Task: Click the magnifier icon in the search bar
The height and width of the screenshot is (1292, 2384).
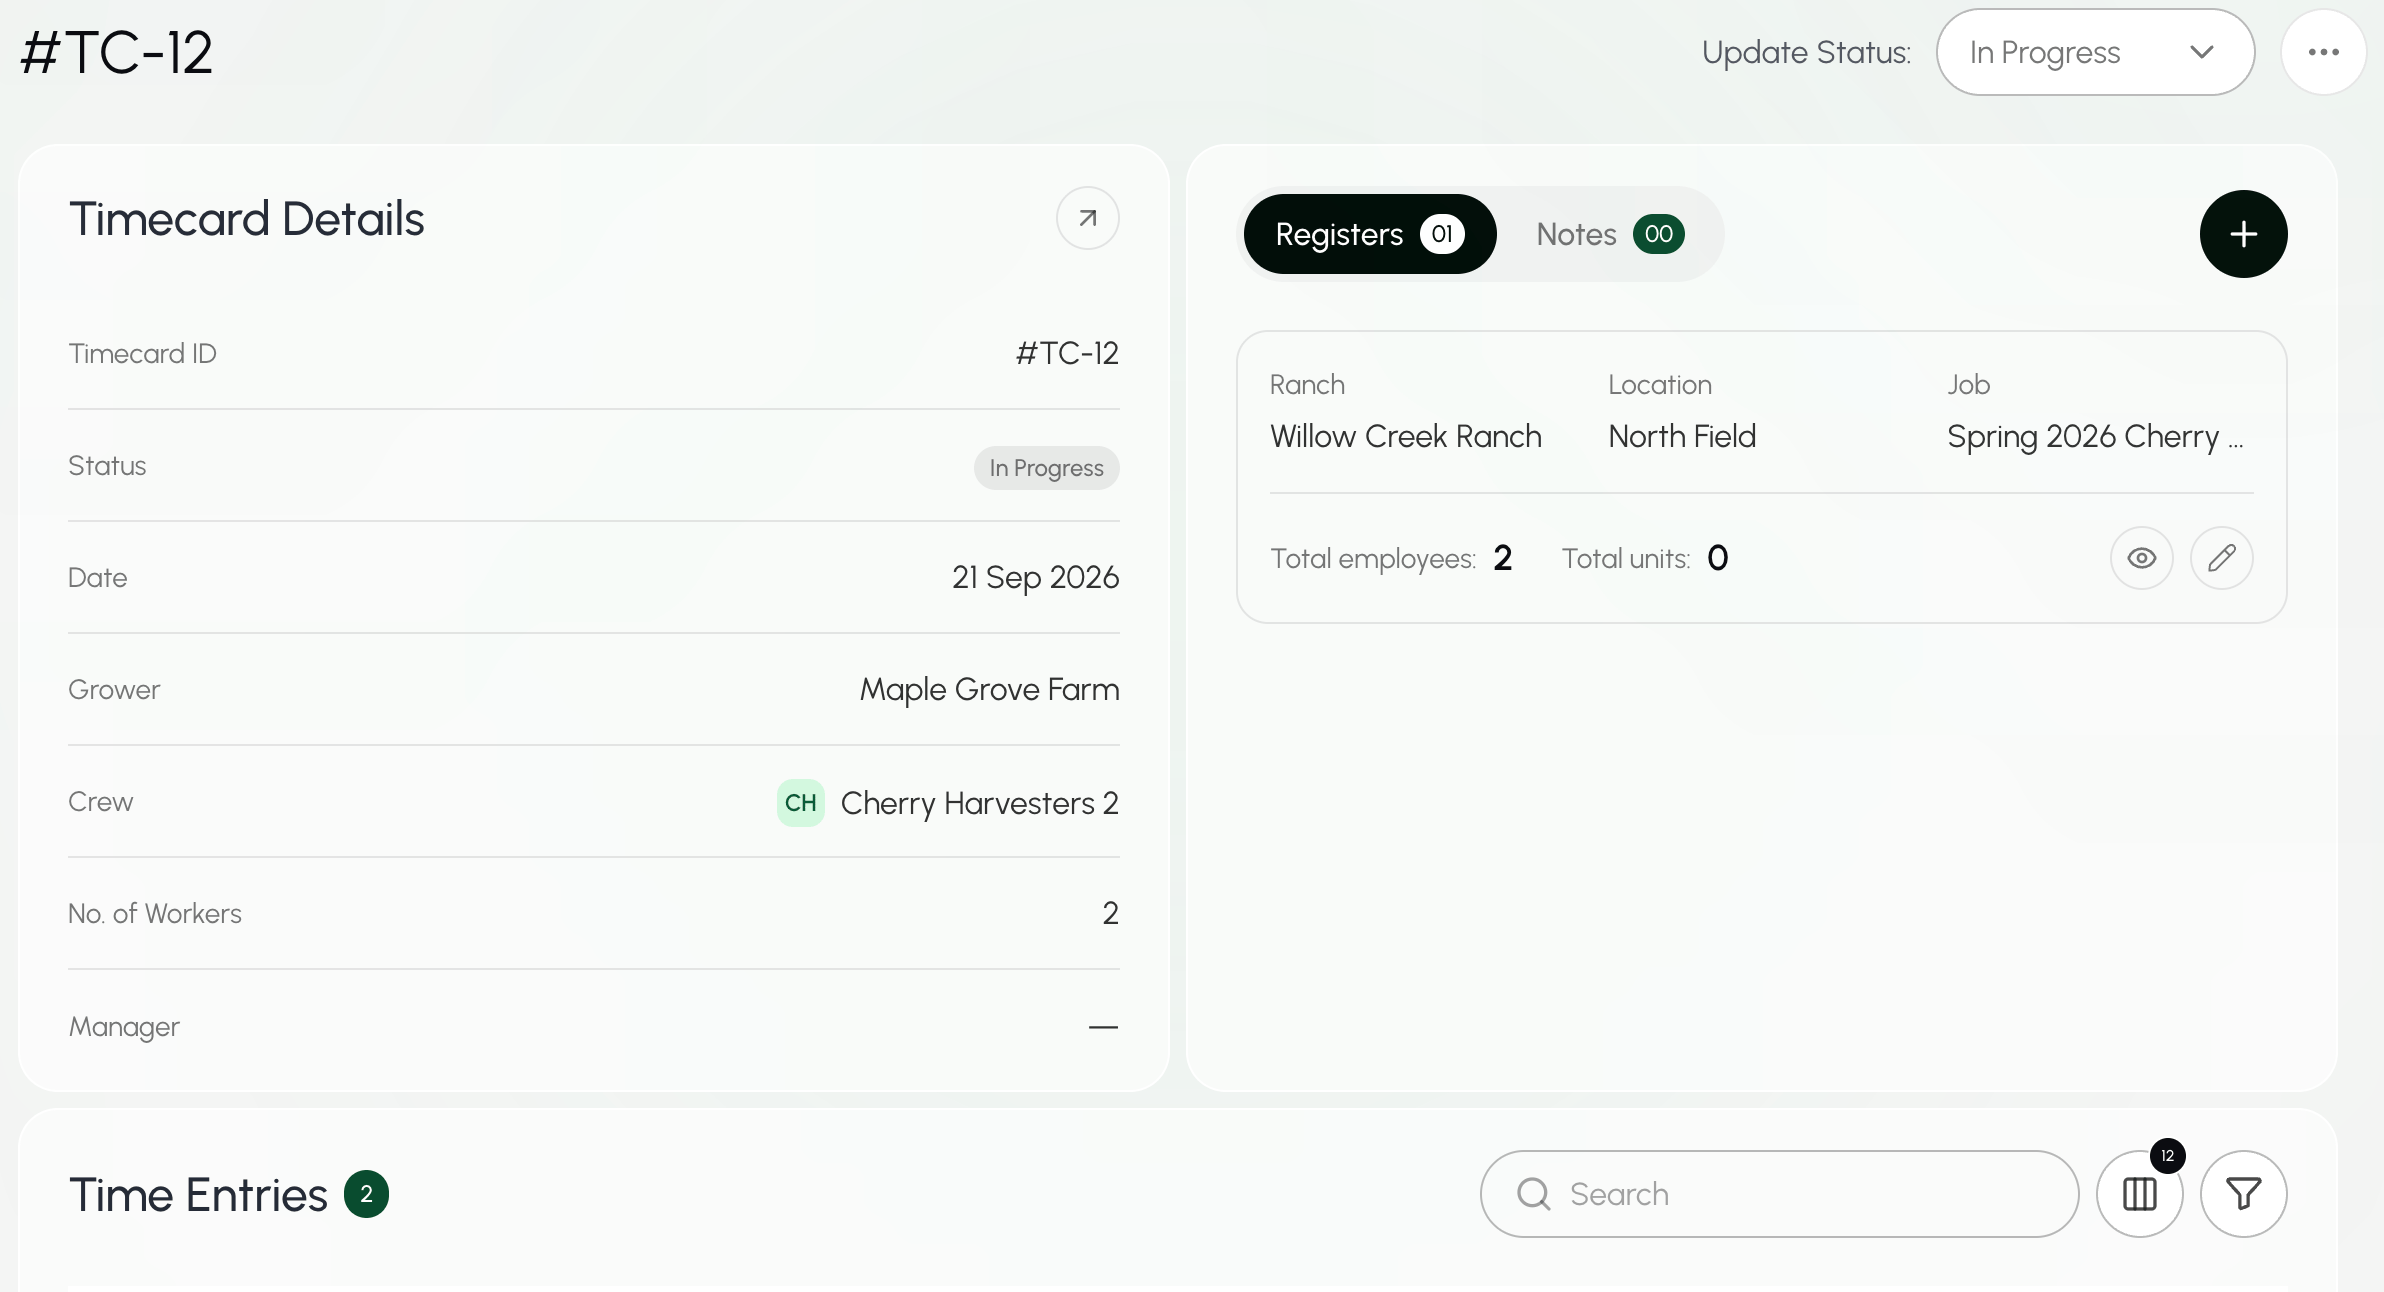Action: [x=1533, y=1193]
